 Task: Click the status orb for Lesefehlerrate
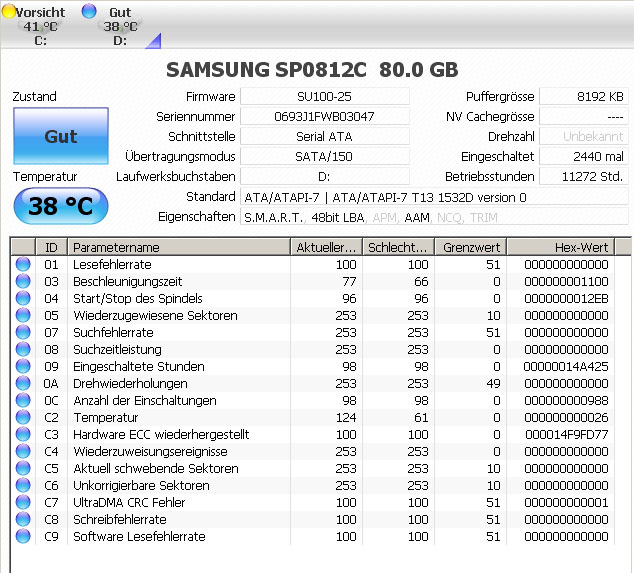(x=23, y=264)
